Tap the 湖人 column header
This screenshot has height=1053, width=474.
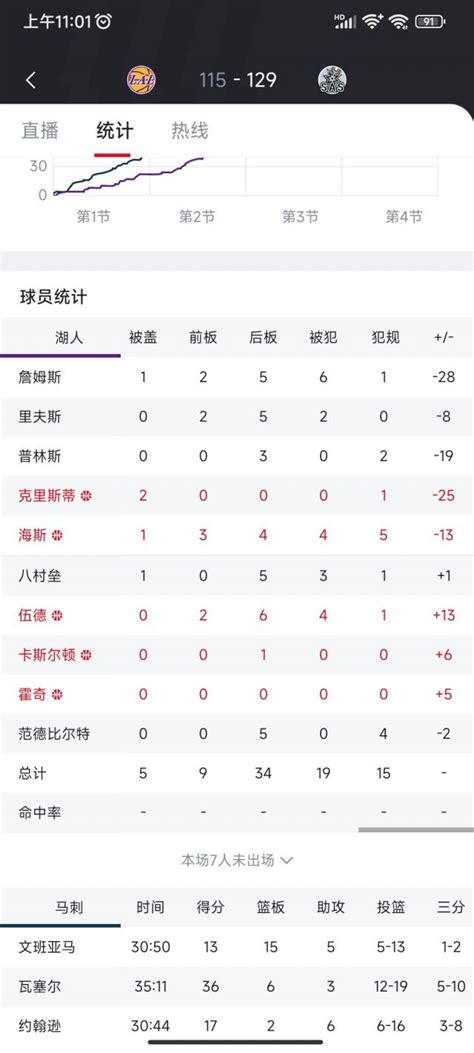point(69,337)
